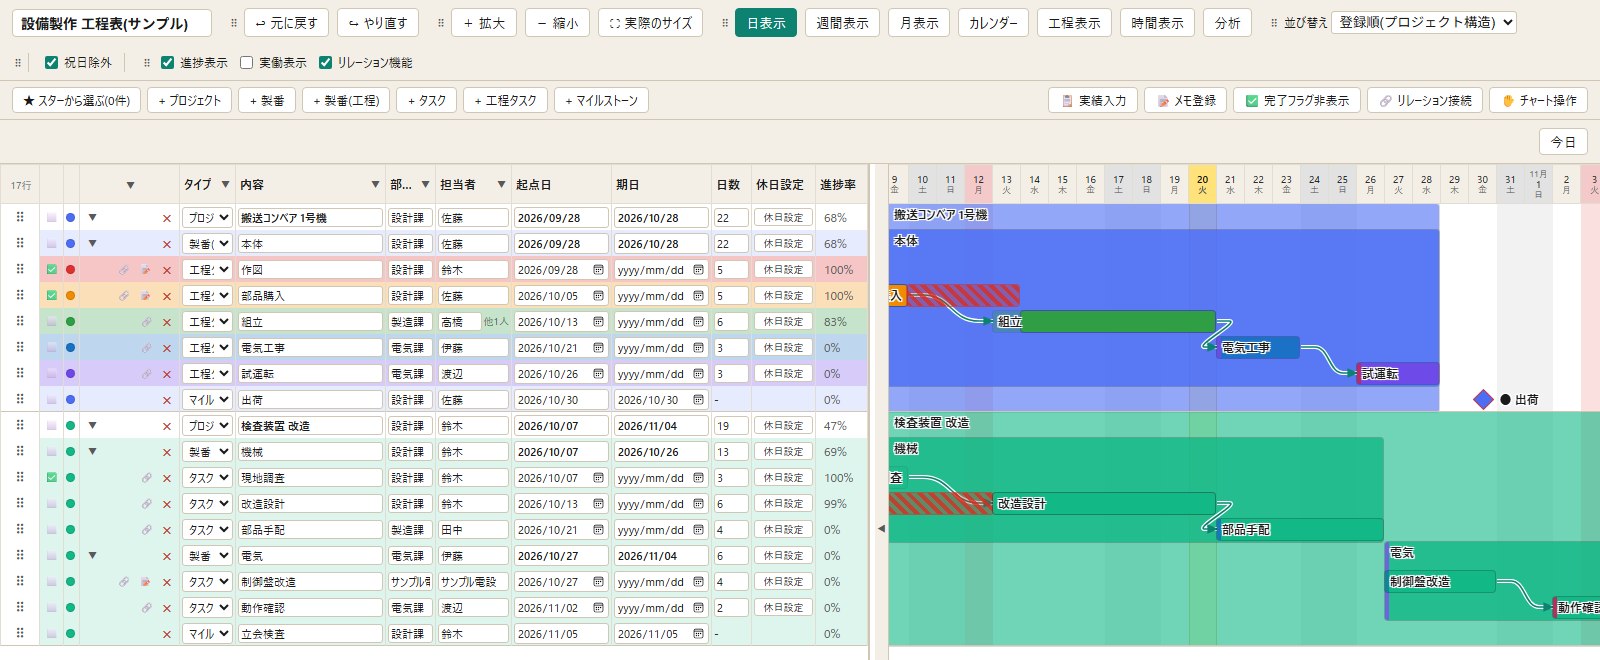
Task: Open the 担当者 column filter arrow
Action: pyautogui.click(x=501, y=184)
